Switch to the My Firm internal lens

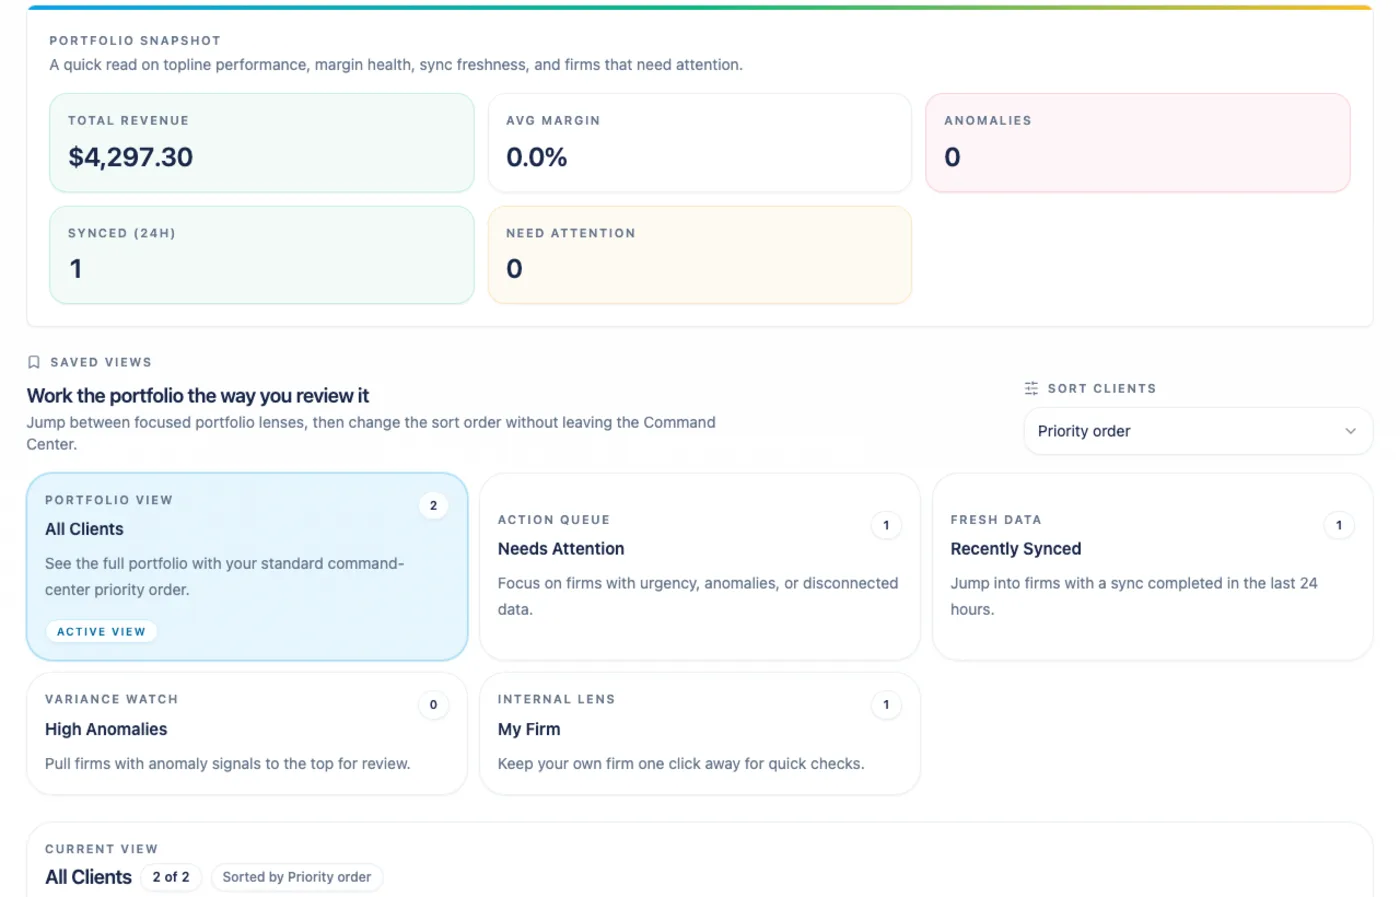tap(700, 733)
